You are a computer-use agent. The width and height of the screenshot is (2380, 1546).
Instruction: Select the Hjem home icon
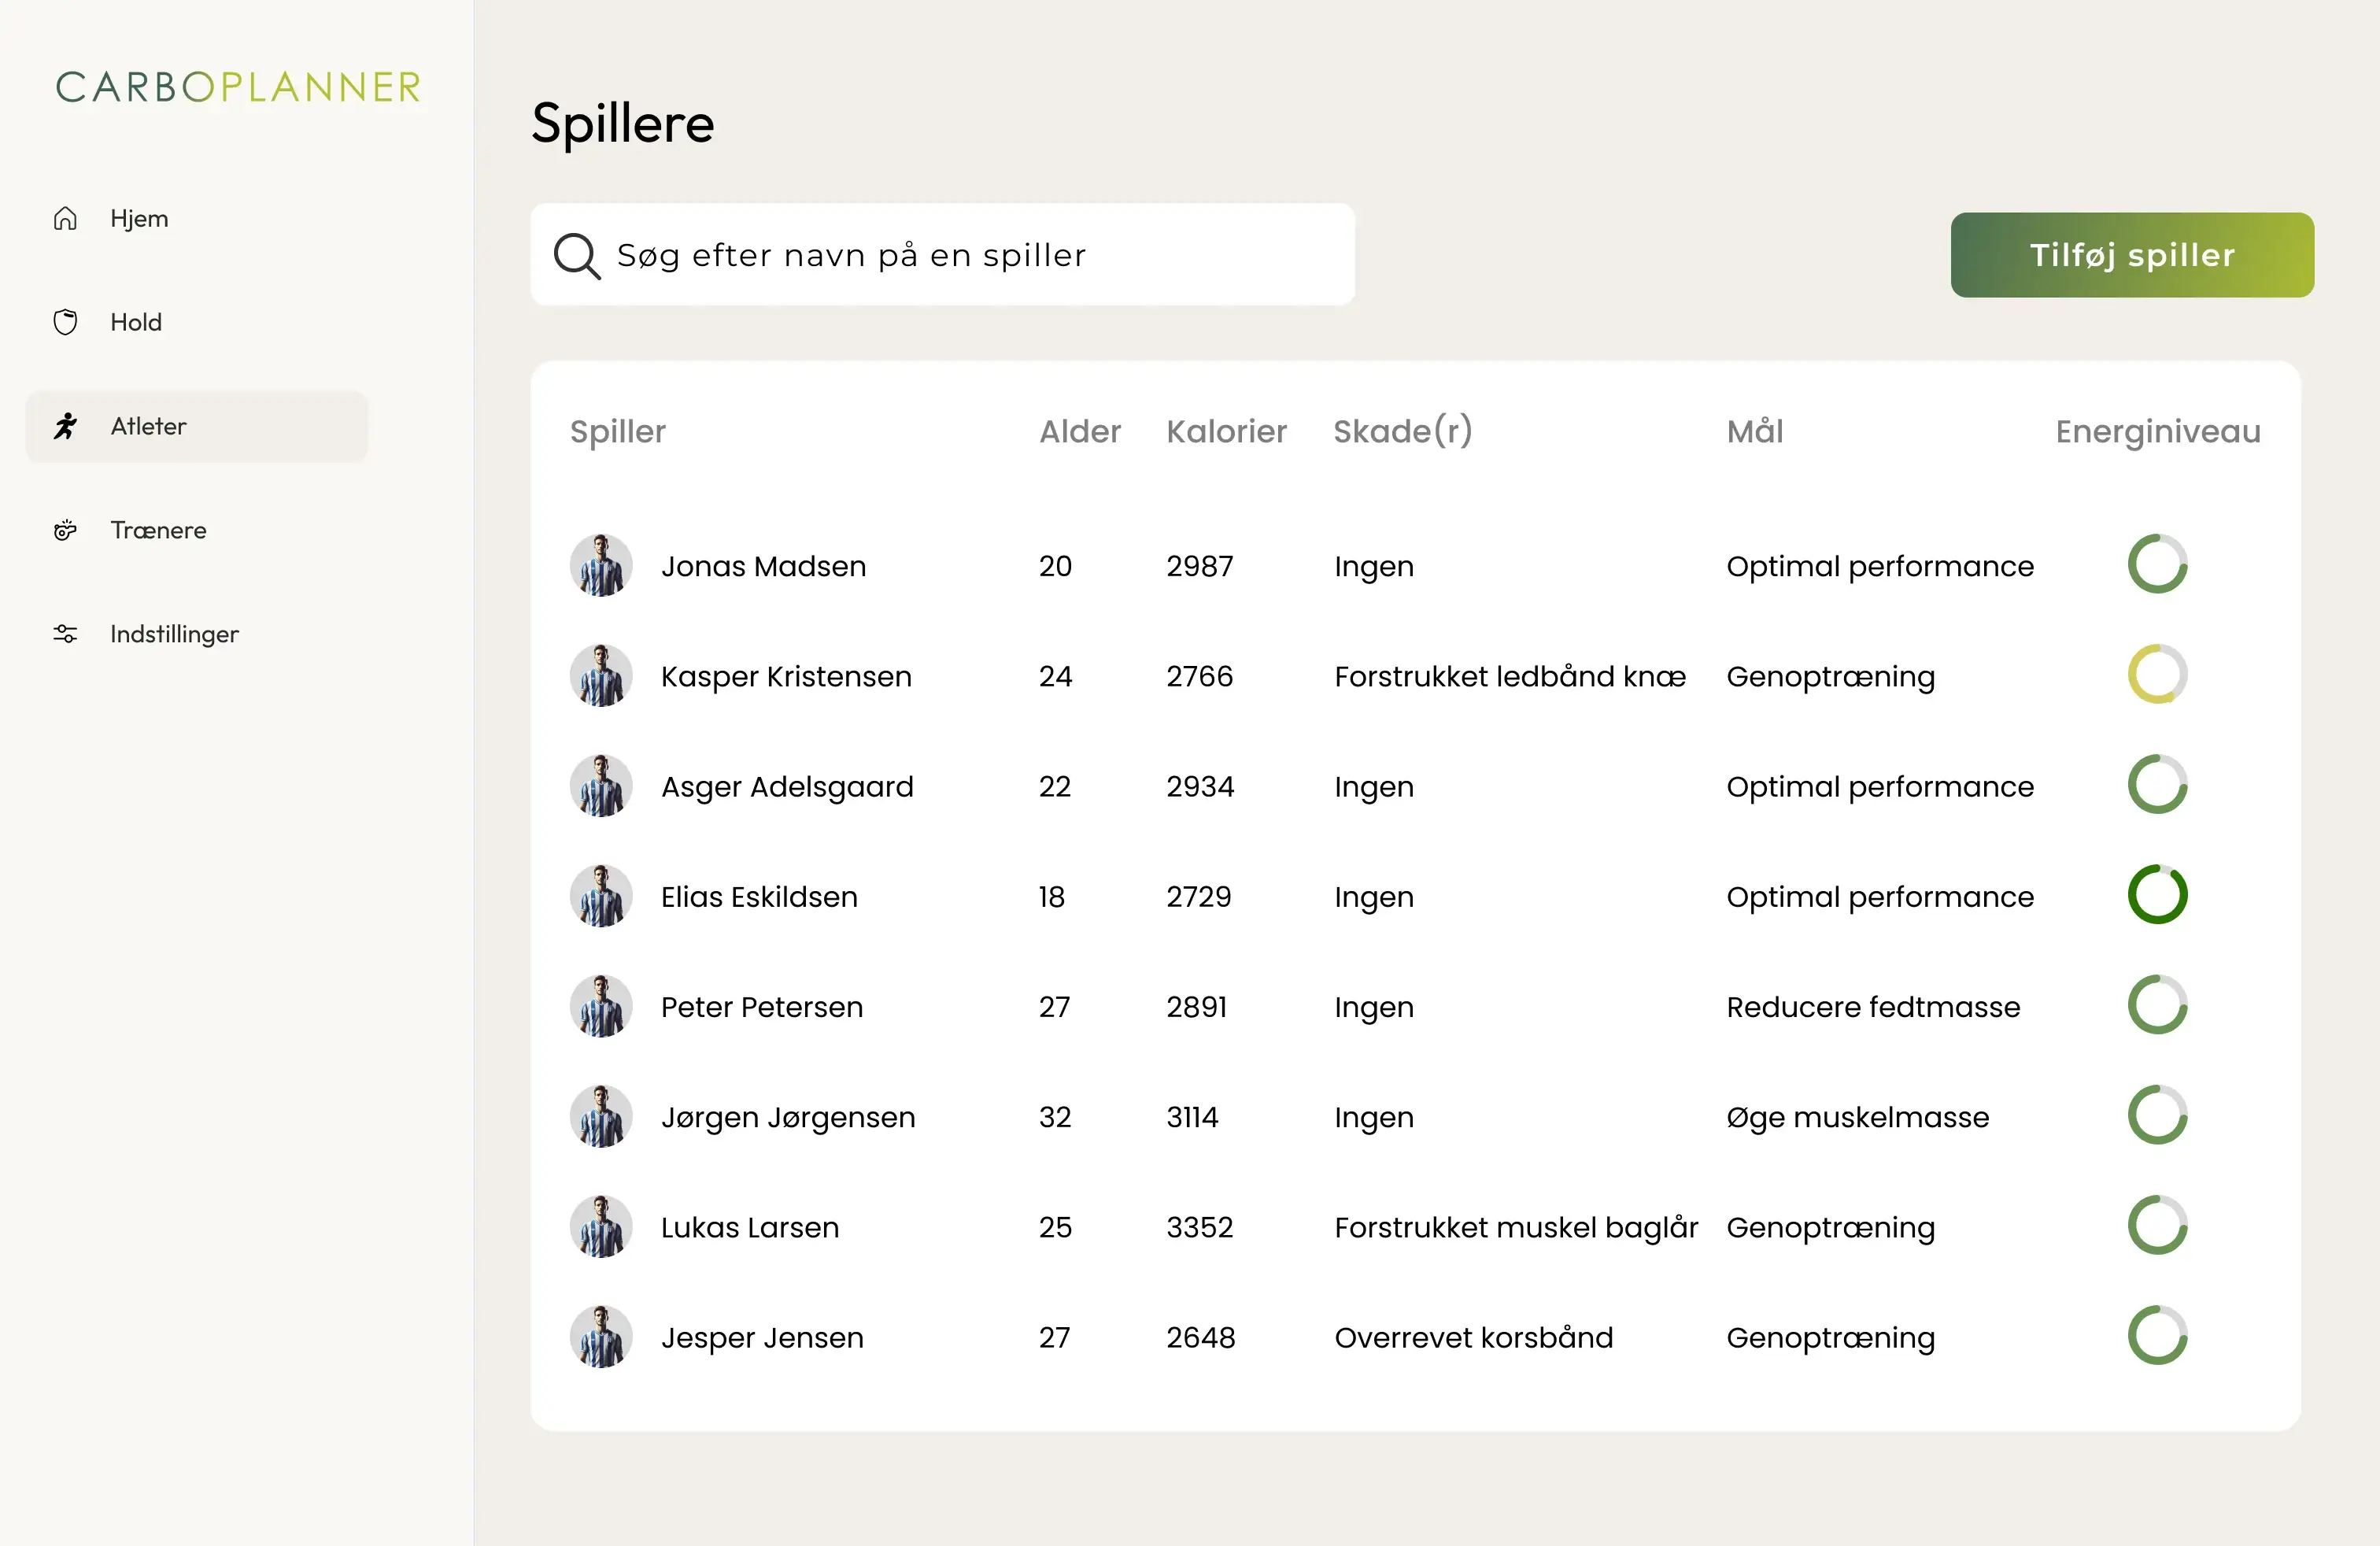65,218
